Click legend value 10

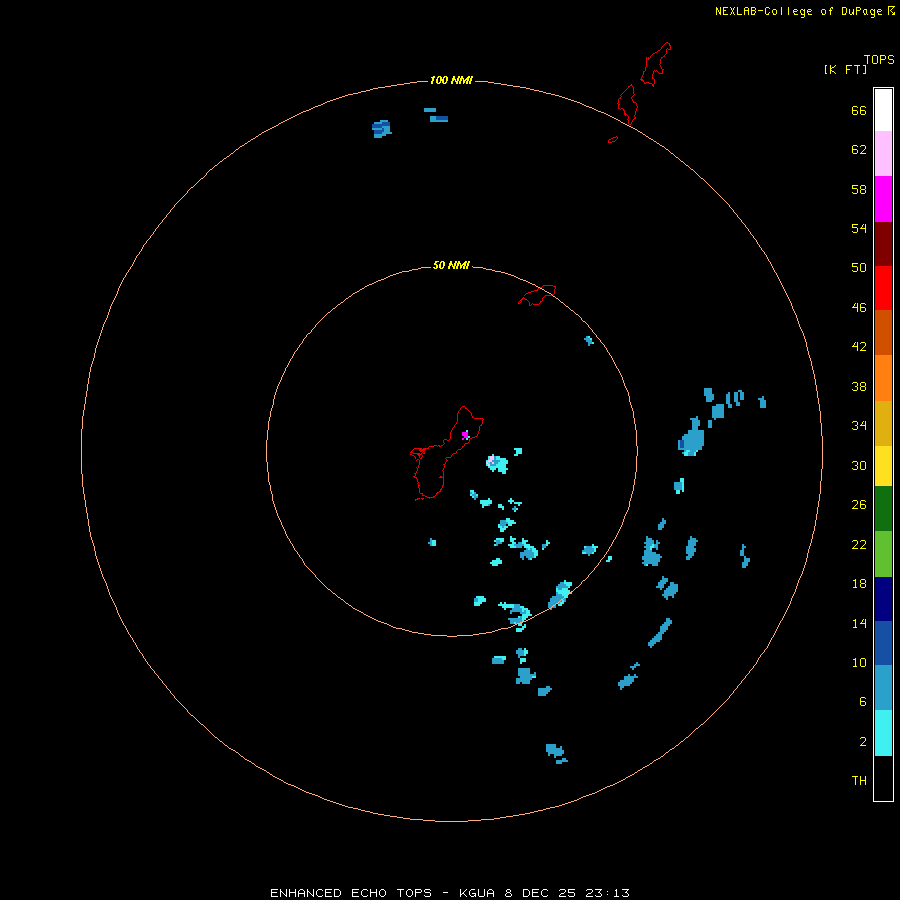click(x=859, y=662)
